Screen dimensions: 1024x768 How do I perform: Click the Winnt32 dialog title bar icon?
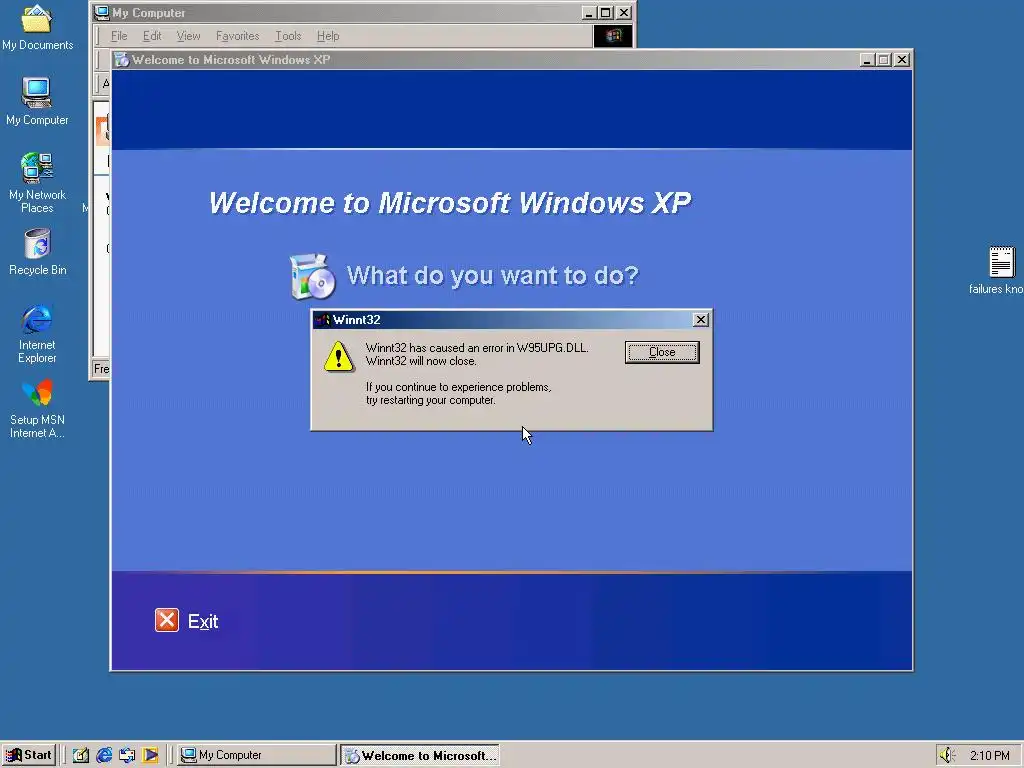click(x=322, y=319)
